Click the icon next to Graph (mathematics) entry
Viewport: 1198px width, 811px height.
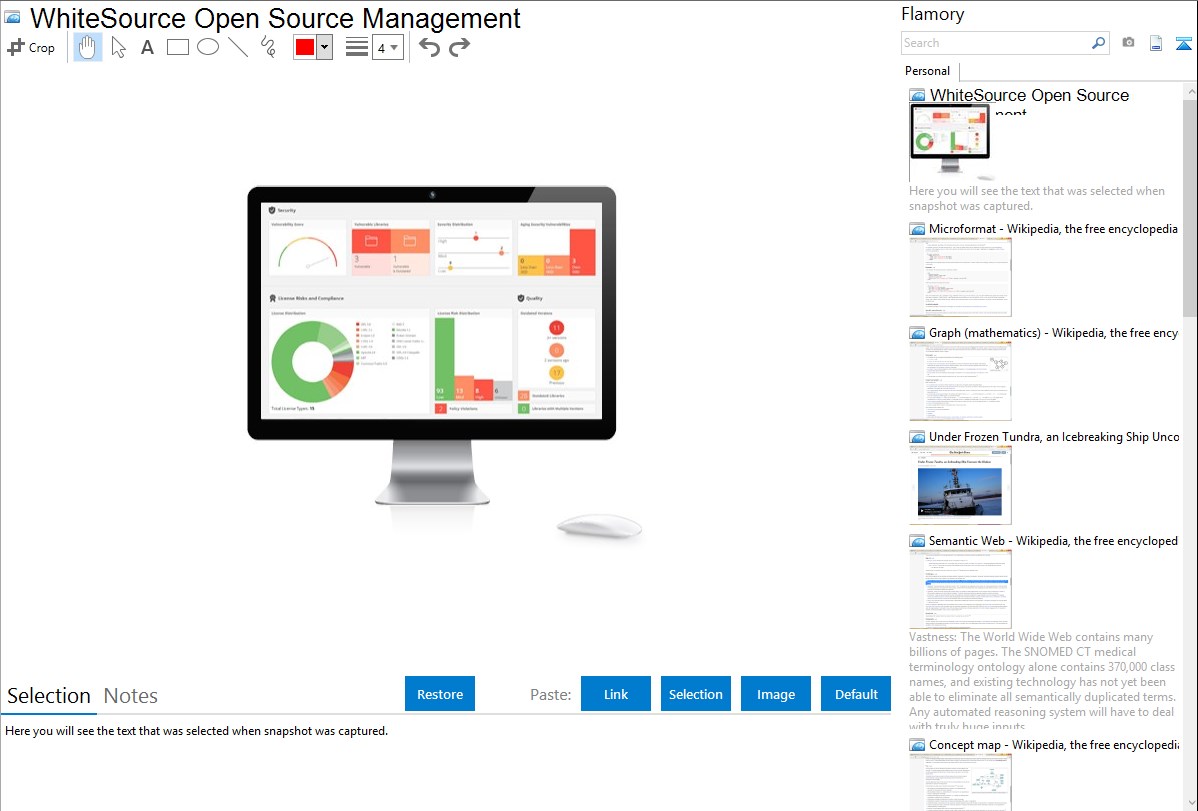[917, 333]
